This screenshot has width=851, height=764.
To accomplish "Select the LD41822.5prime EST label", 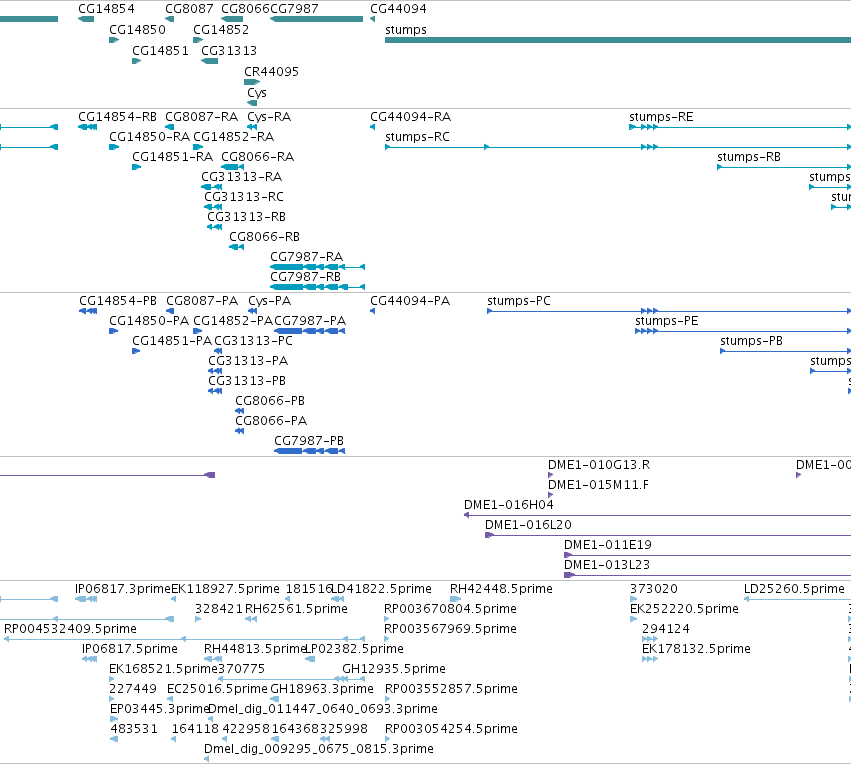I will point(382,589).
